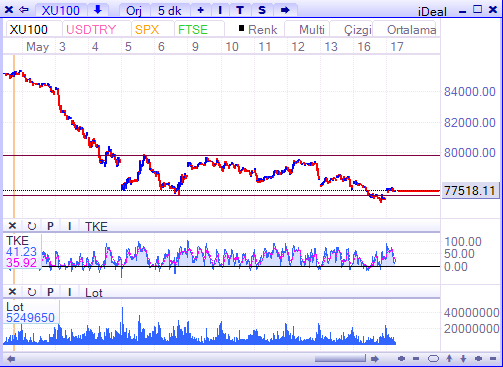Refresh the Lot indicator panel
Image resolution: width=503 pixels, height=367 pixels.
click(x=32, y=292)
